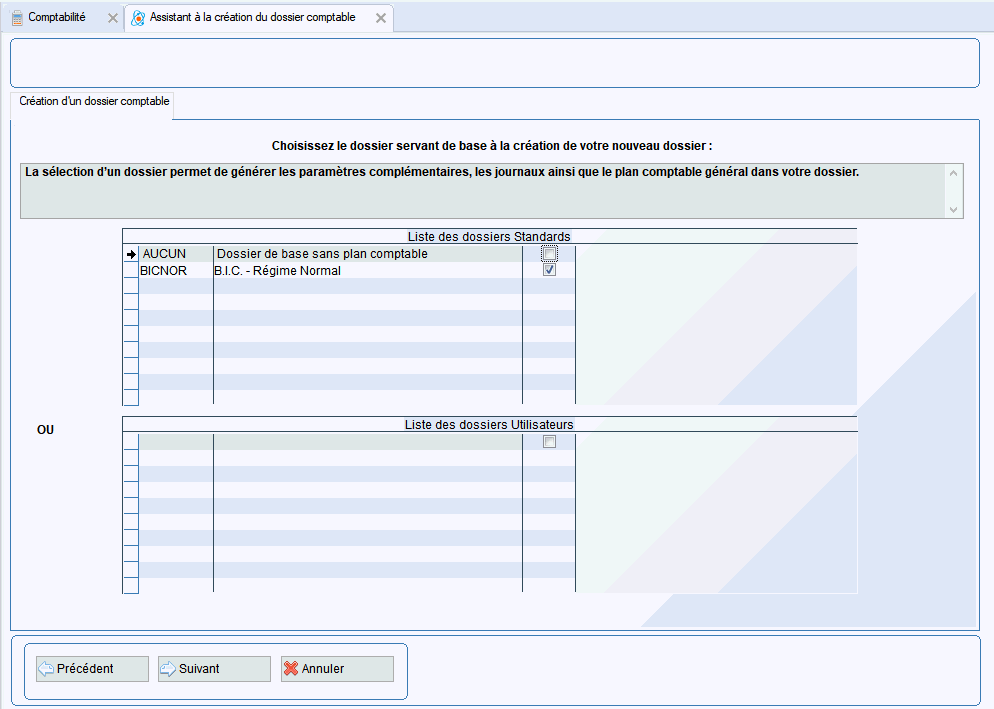Click the back arrow icon on Précédent
The height and width of the screenshot is (709, 994).
[46, 669]
